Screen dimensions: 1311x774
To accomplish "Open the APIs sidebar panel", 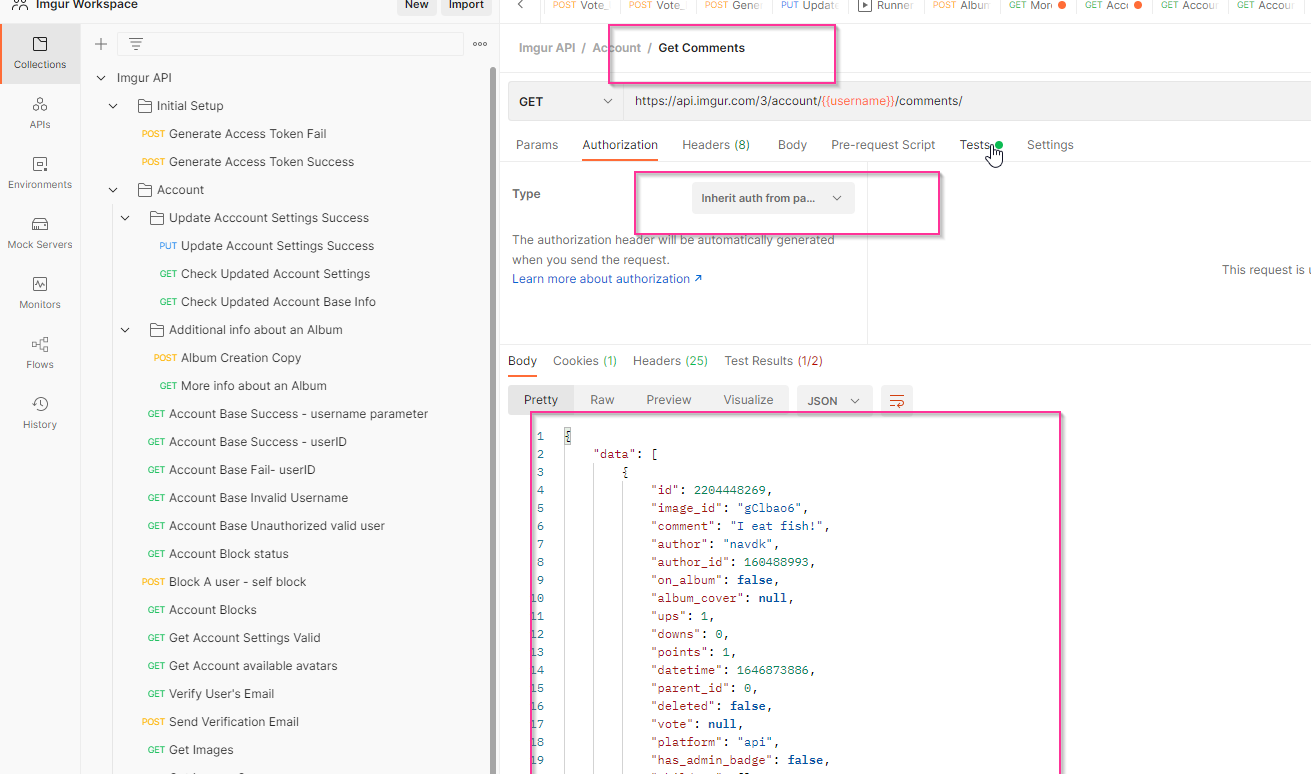I will point(40,113).
